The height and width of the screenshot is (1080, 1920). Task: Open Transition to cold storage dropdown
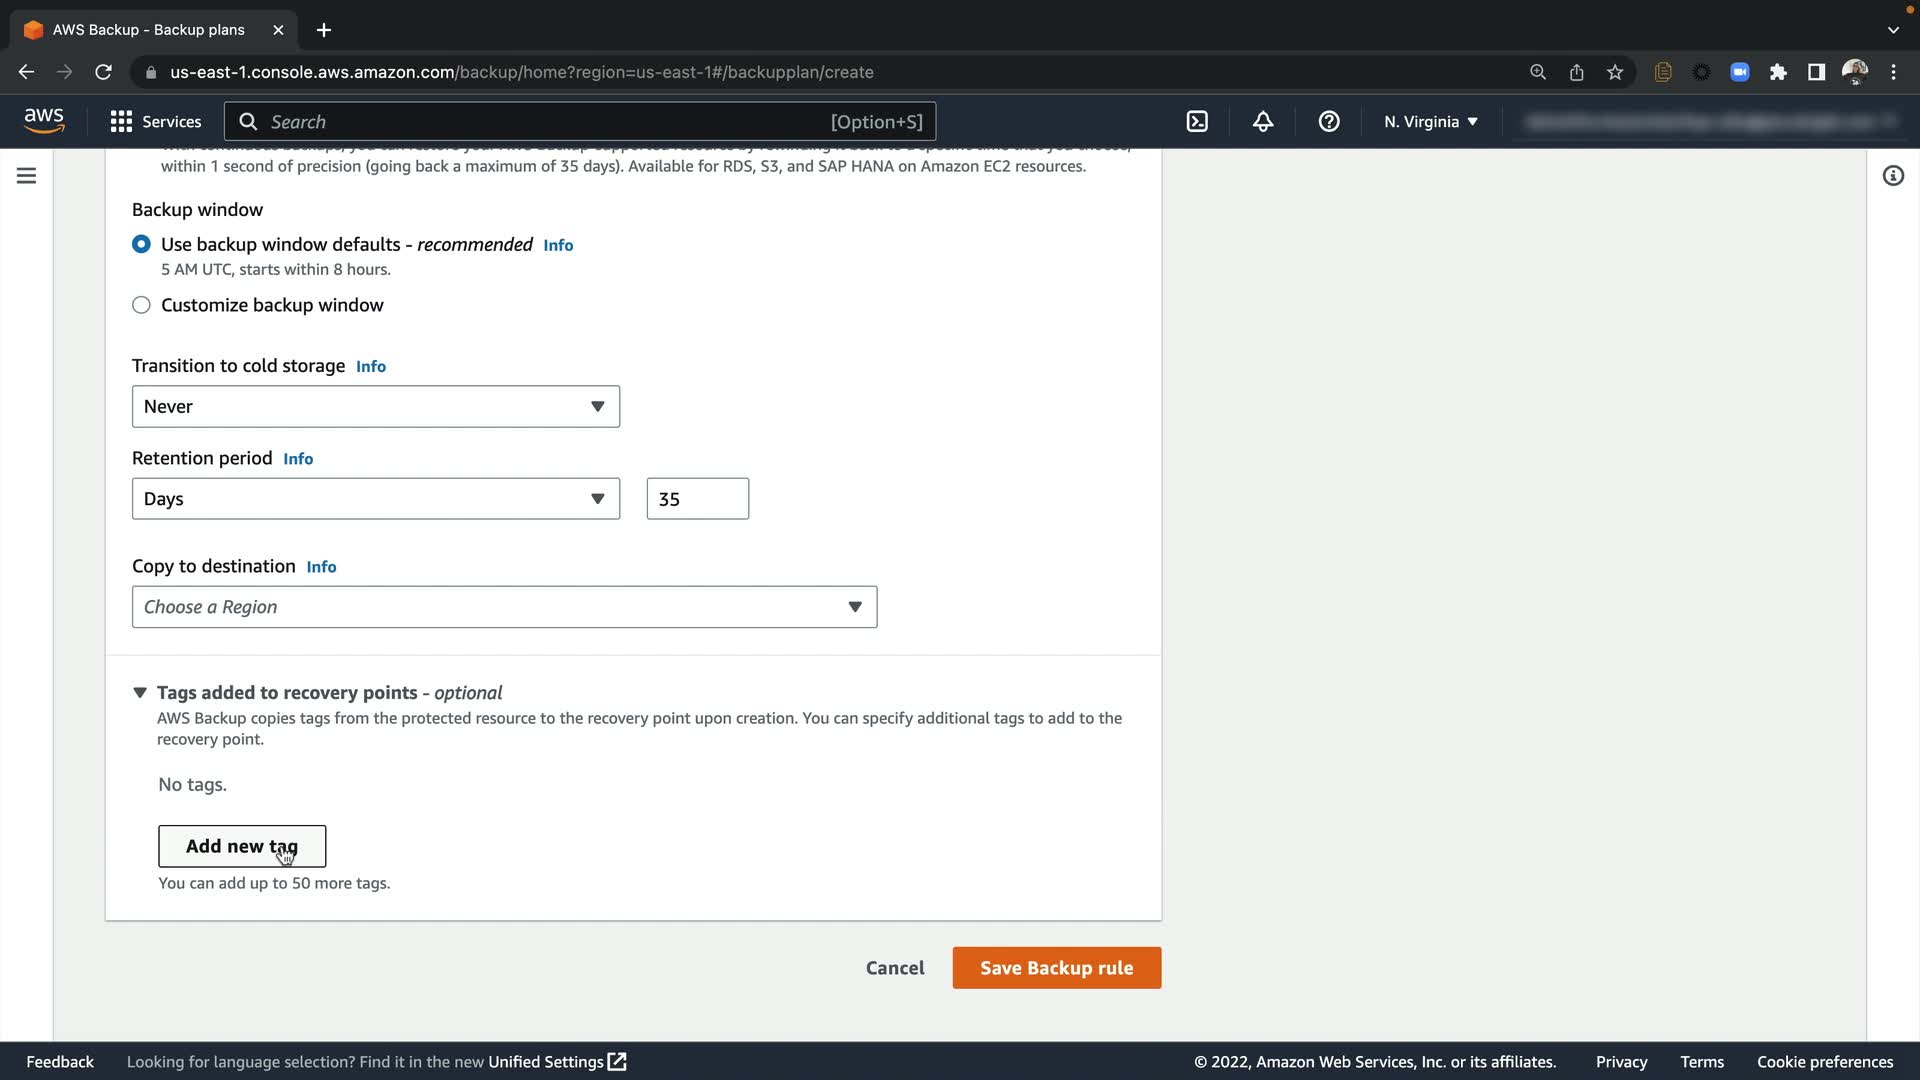[375, 407]
